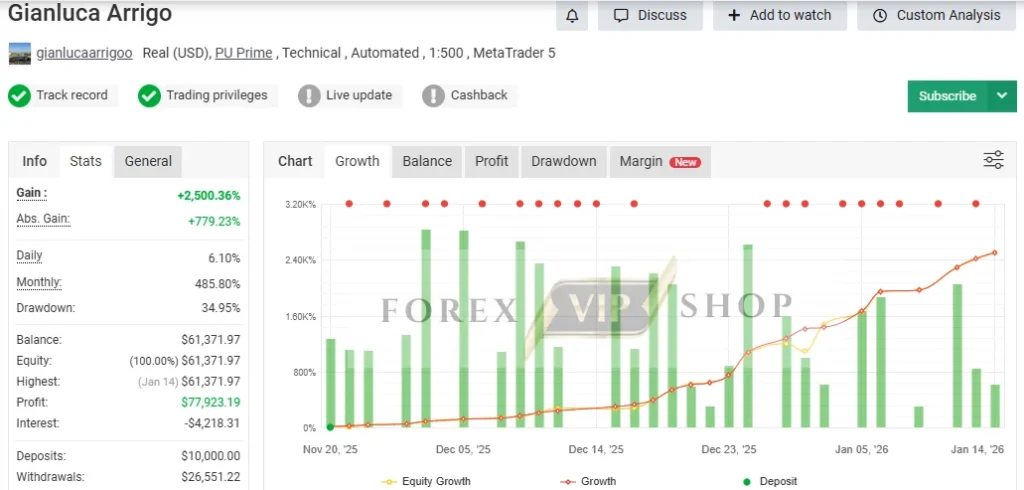The image size is (1024, 490).
Task: Click the Daily label
Action: 29,255
